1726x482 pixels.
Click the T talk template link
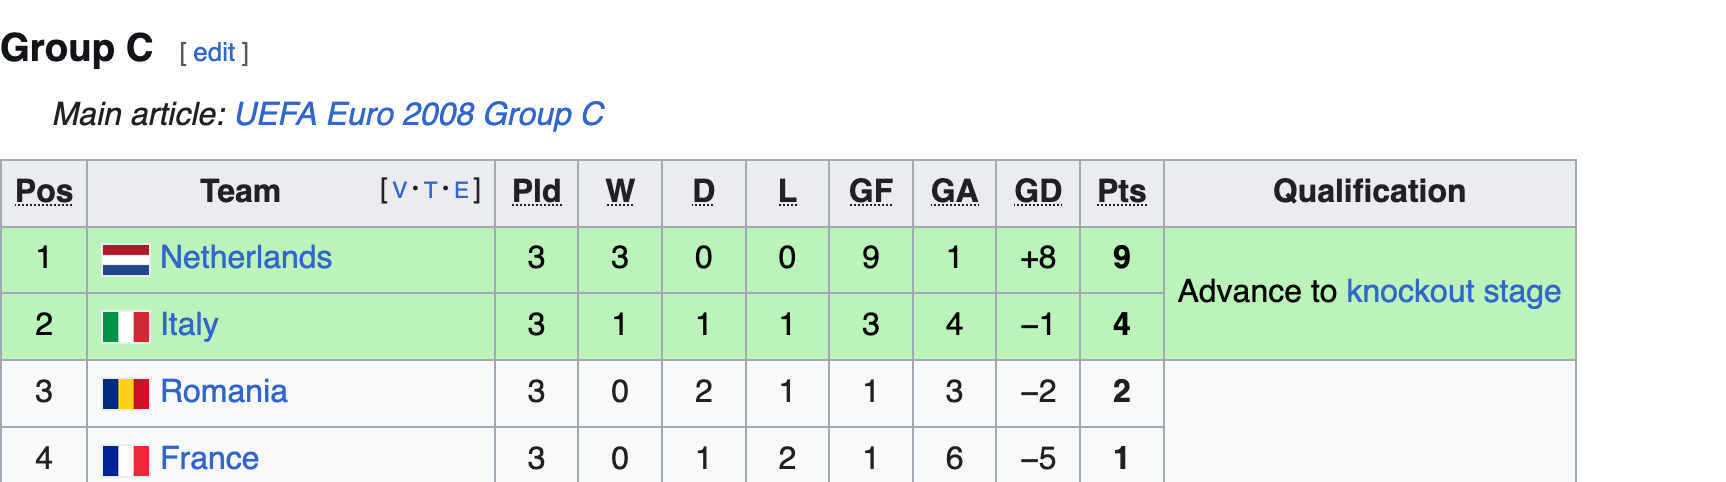(430, 191)
